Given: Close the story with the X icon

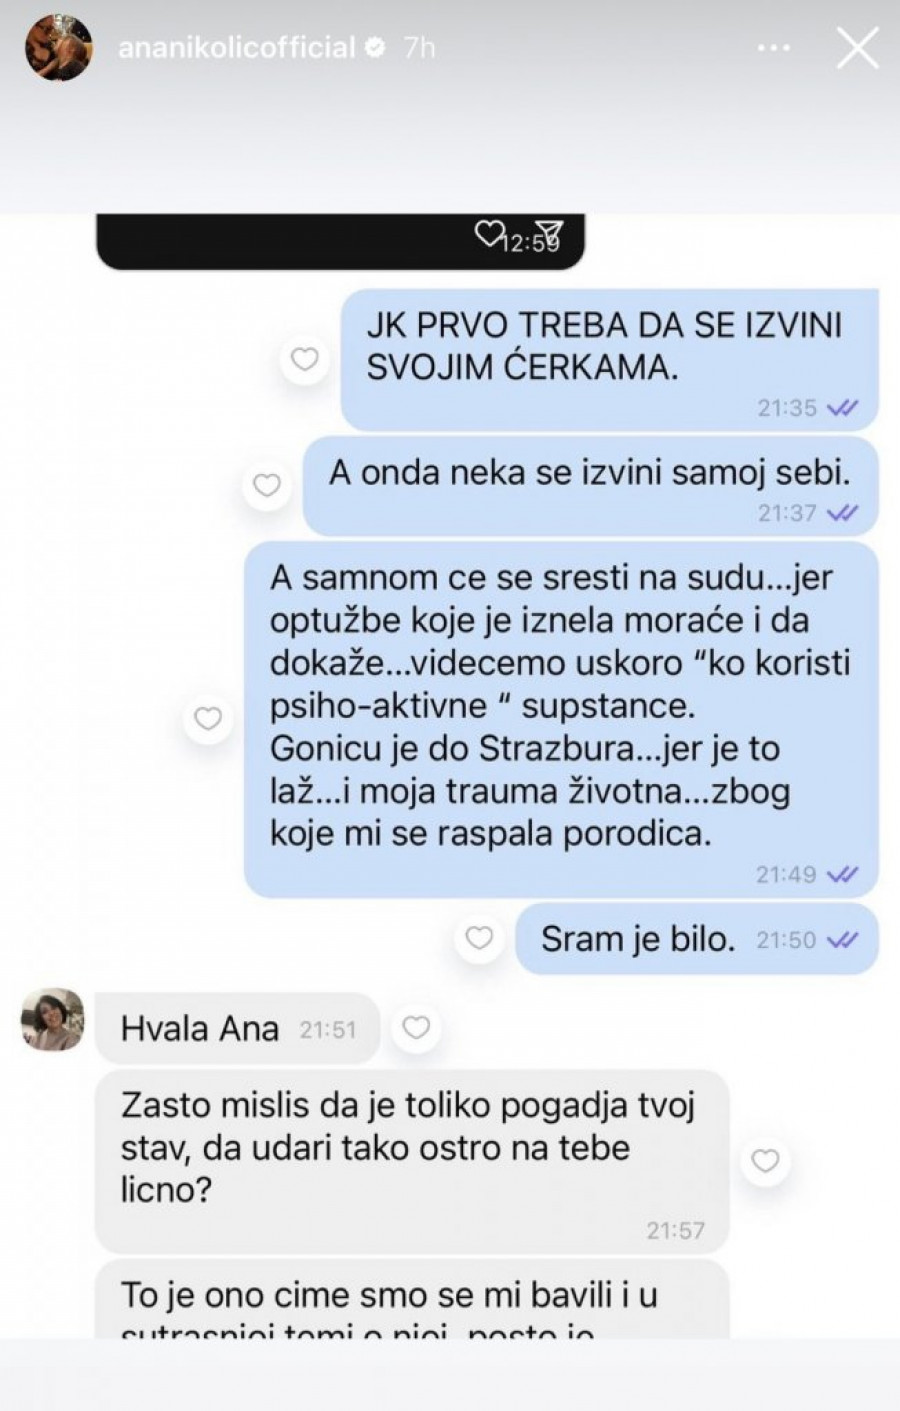Looking at the screenshot, I should (x=857, y=47).
